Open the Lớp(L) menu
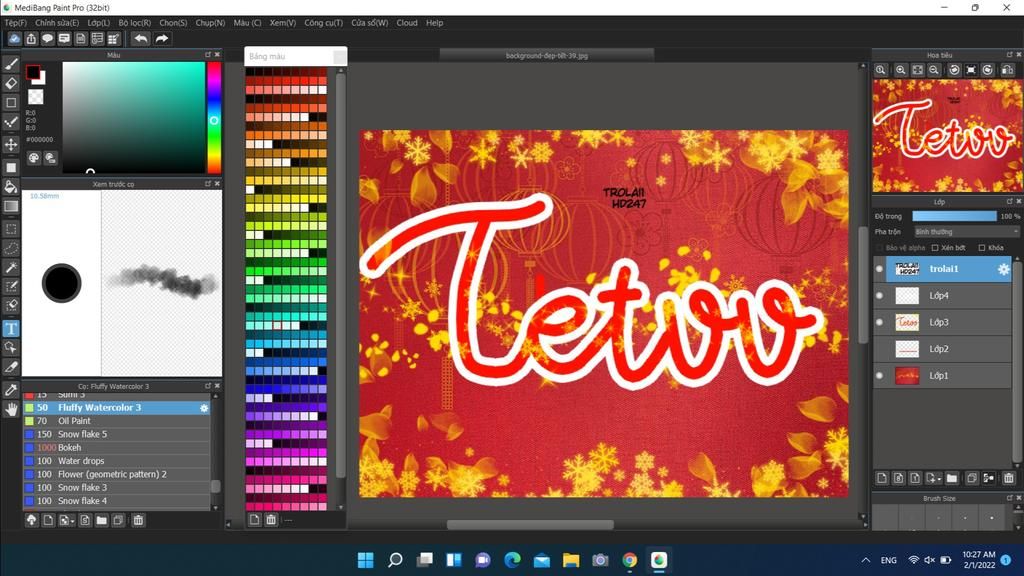This screenshot has height=576, width=1024. pyautogui.click(x=99, y=23)
